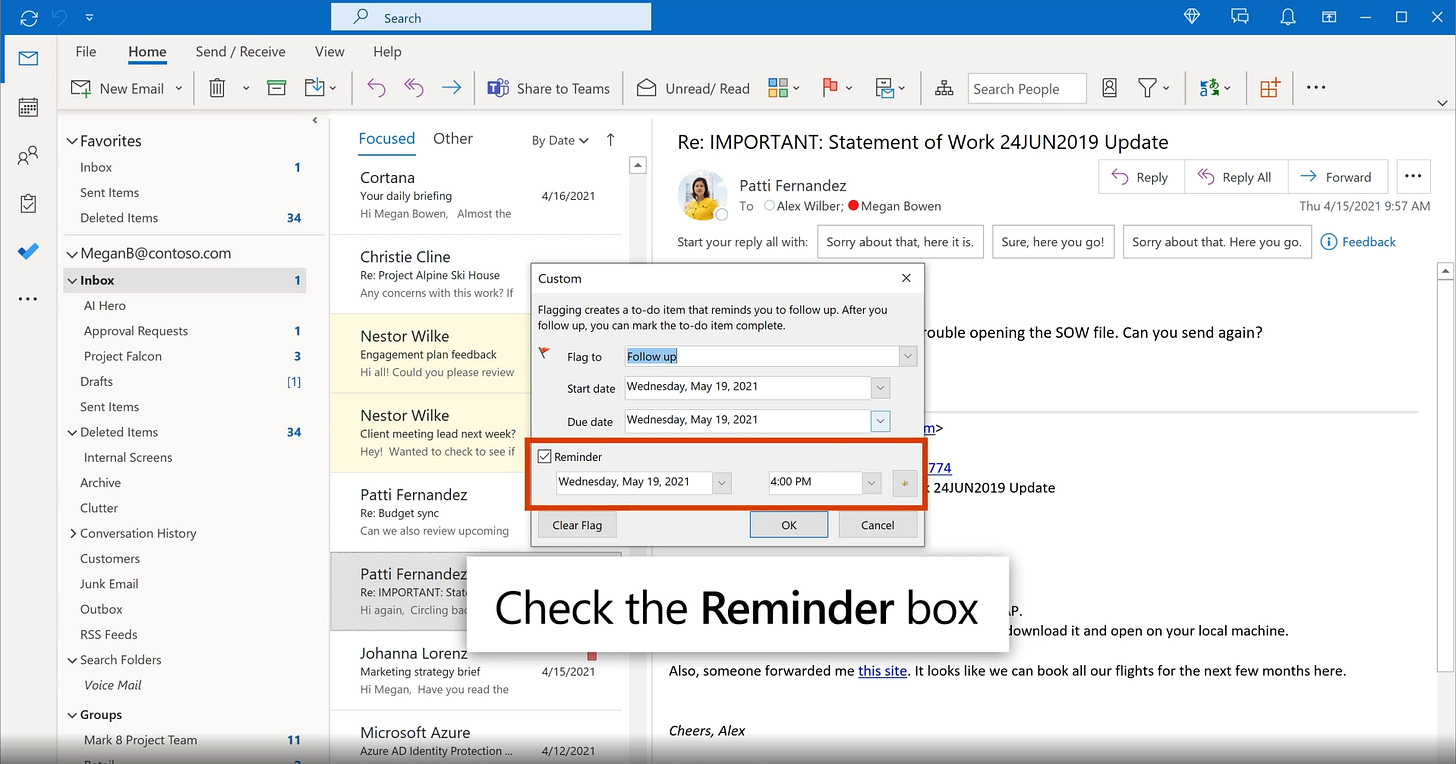Open the File menu
The height and width of the screenshot is (764, 1456).
point(86,52)
